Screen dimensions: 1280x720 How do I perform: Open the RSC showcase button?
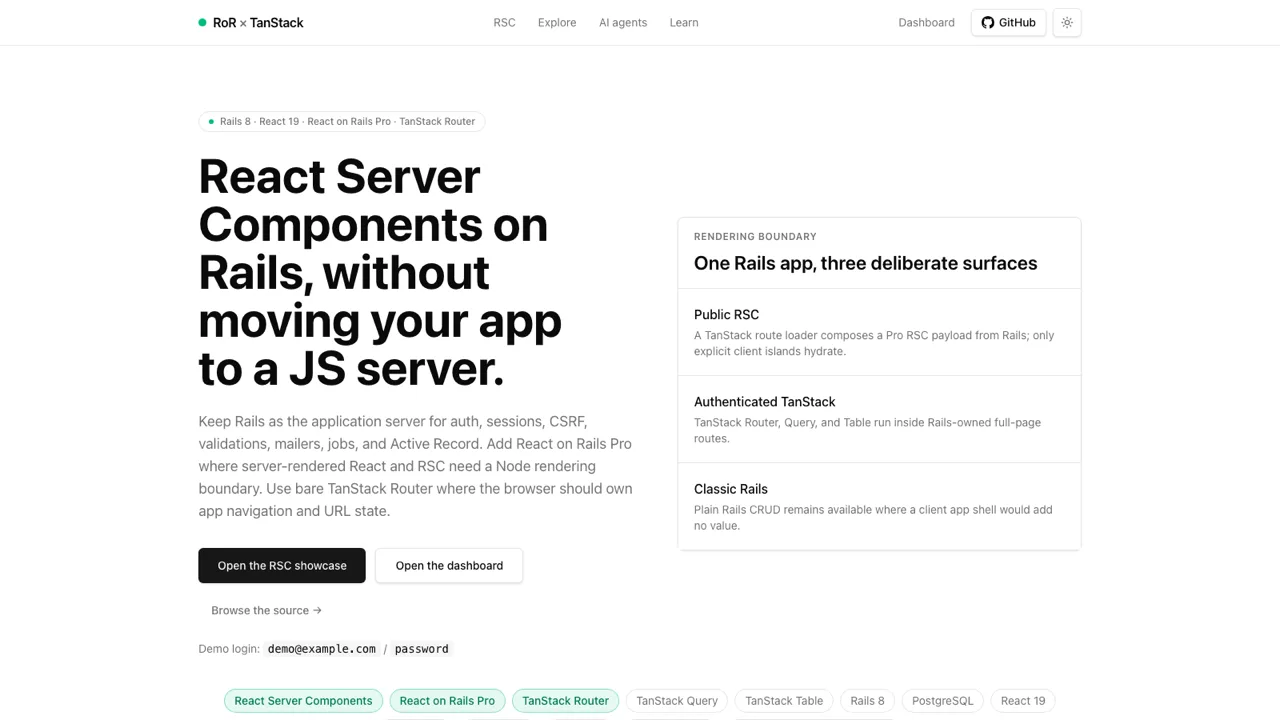click(x=282, y=565)
